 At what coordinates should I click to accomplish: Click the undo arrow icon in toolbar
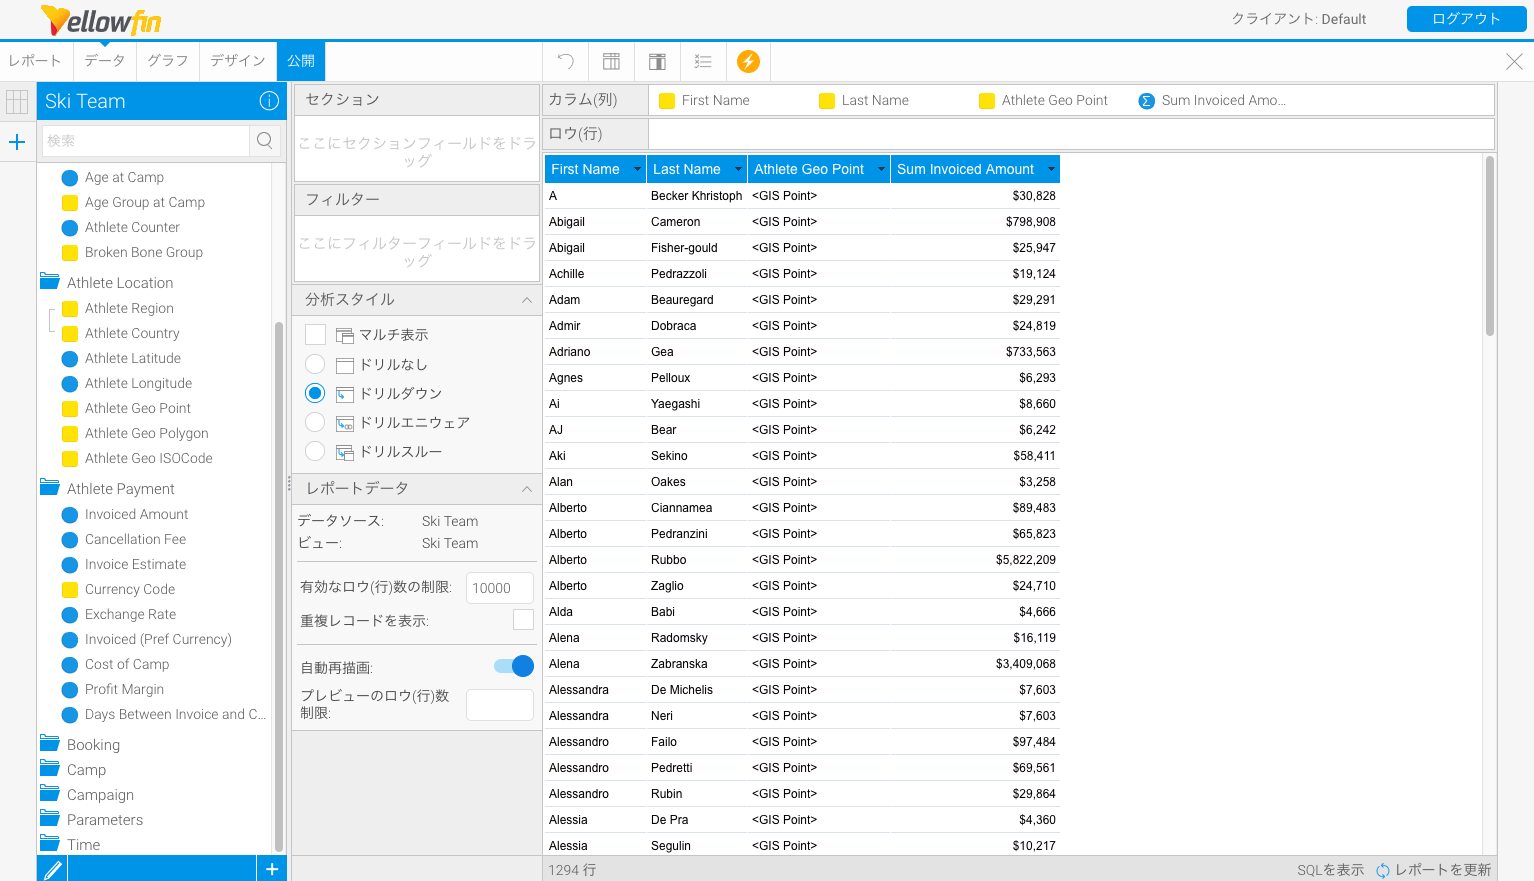pos(566,62)
